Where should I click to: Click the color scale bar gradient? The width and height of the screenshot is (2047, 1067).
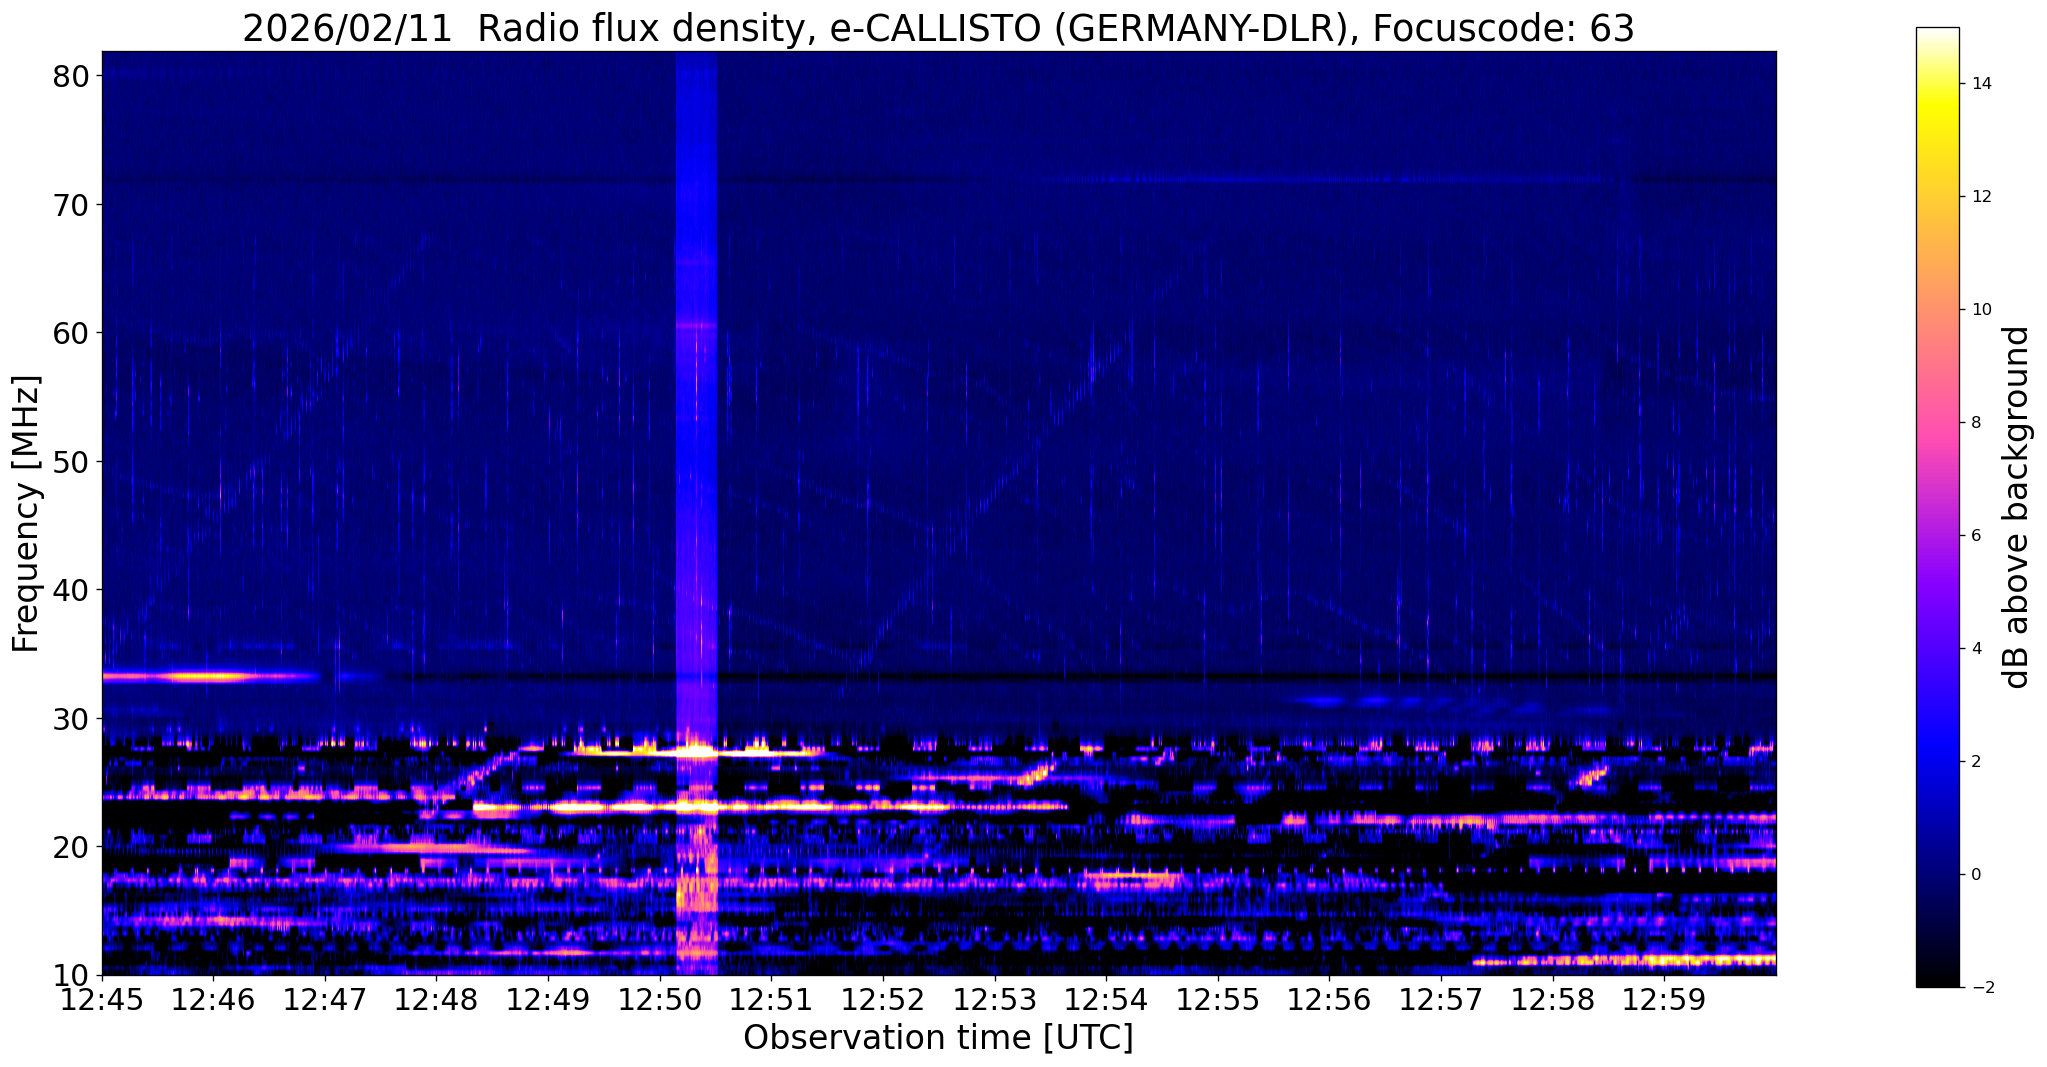click(x=1937, y=507)
